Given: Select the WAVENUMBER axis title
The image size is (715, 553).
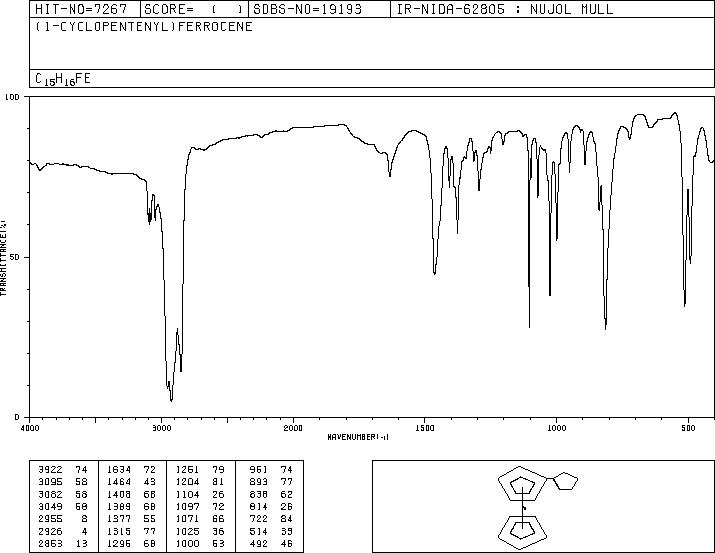Looking at the screenshot, I should point(358,437).
